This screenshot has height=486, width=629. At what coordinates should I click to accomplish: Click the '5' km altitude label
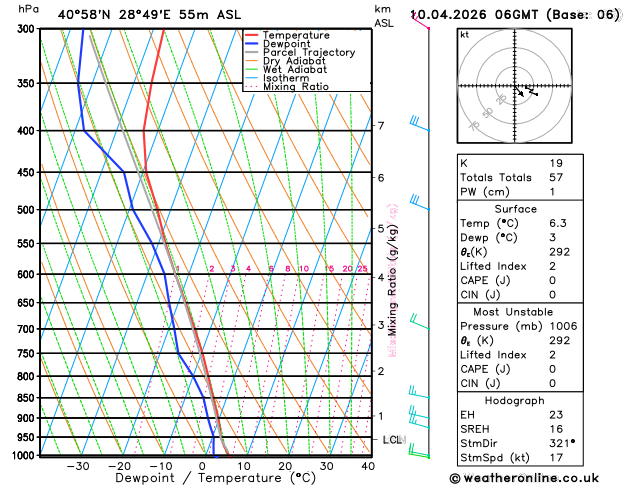(381, 229)
